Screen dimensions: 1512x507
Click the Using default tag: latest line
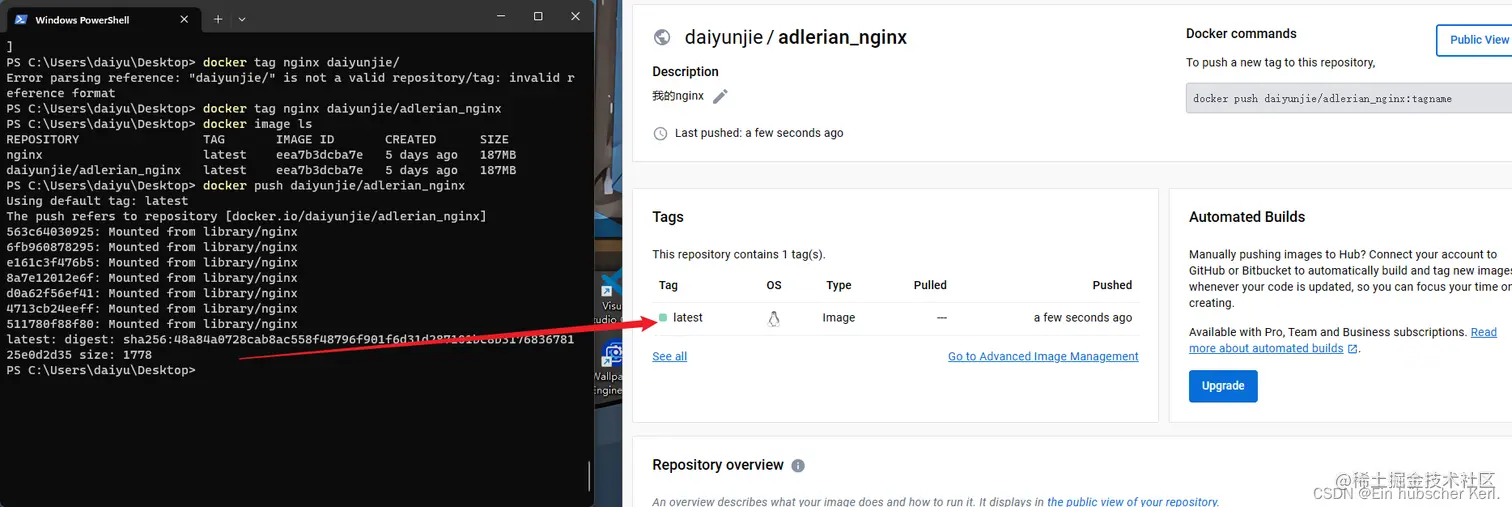[x=97, y=201]
